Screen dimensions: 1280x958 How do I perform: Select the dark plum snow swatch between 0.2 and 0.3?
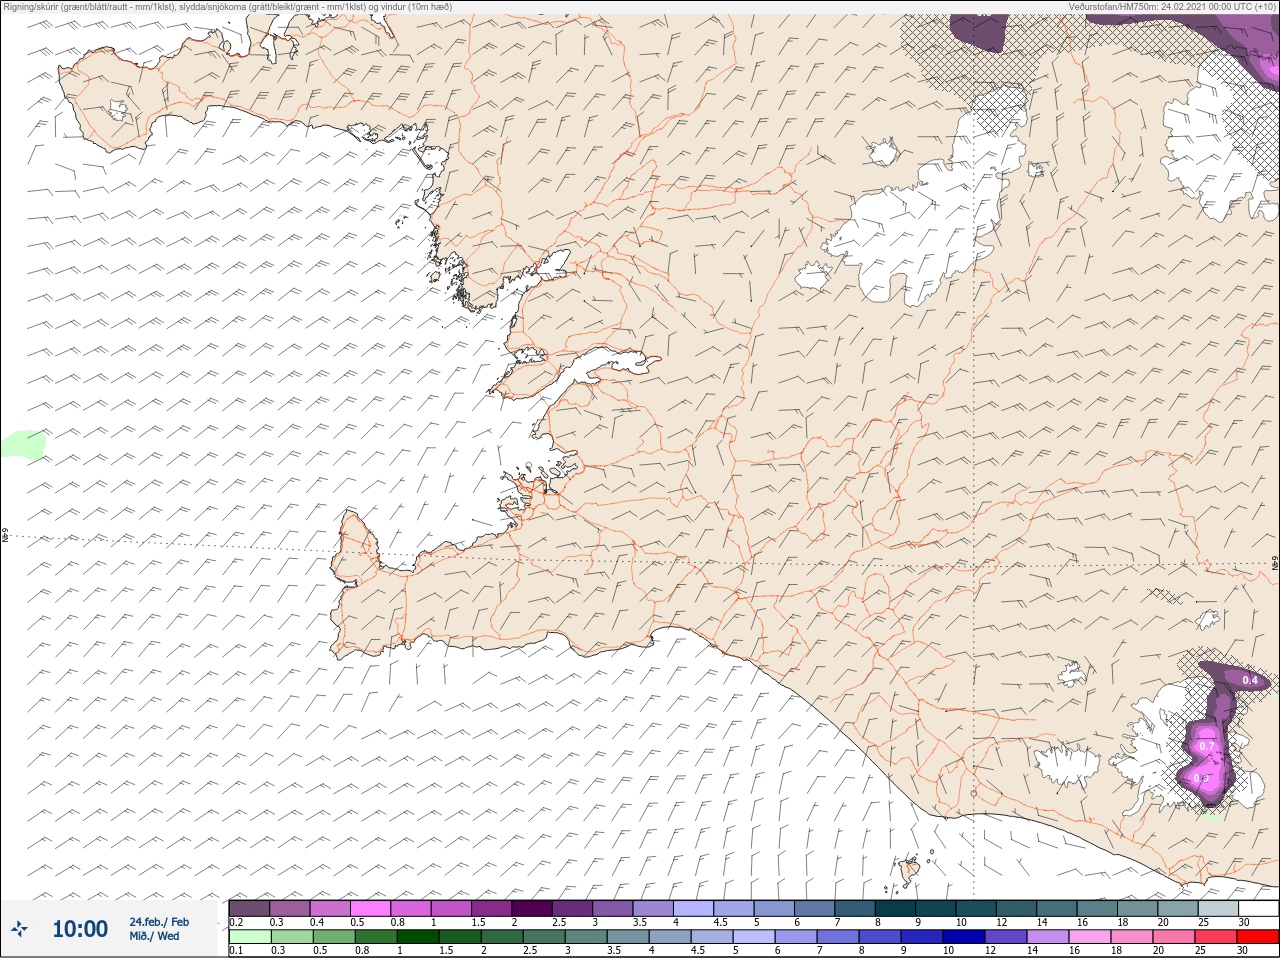(x=249, y=907)
